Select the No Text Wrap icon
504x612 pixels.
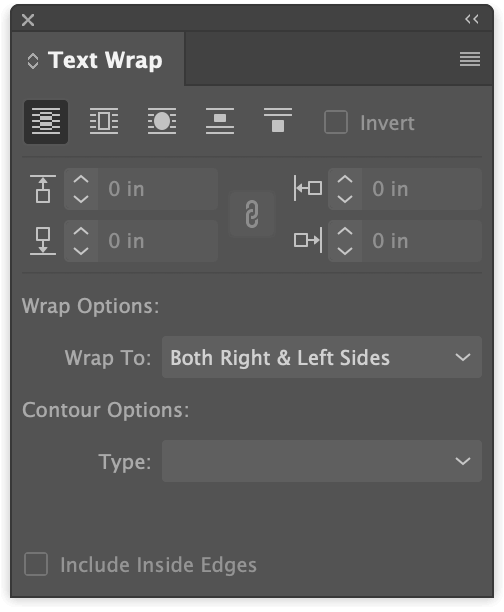point(46,122)
